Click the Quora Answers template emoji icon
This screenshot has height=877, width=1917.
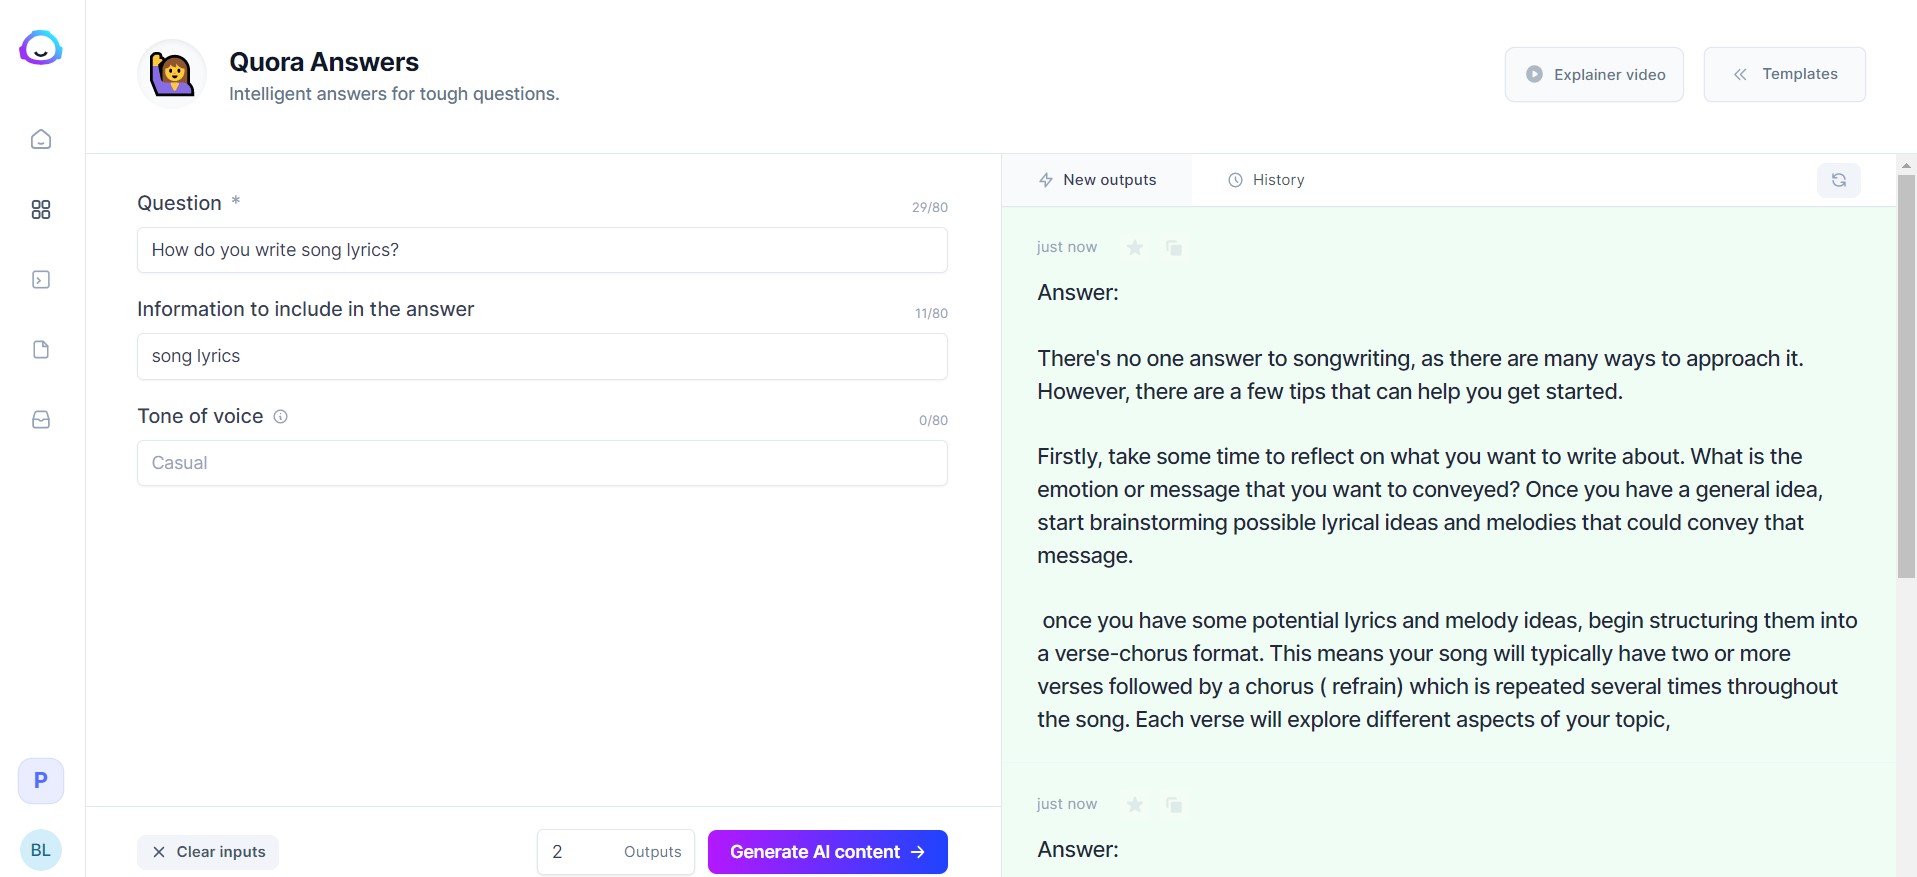172,74
